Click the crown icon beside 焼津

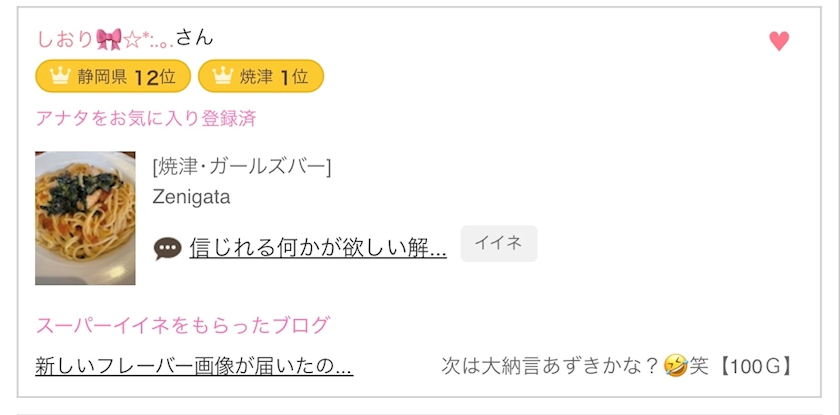click(222, 76)
